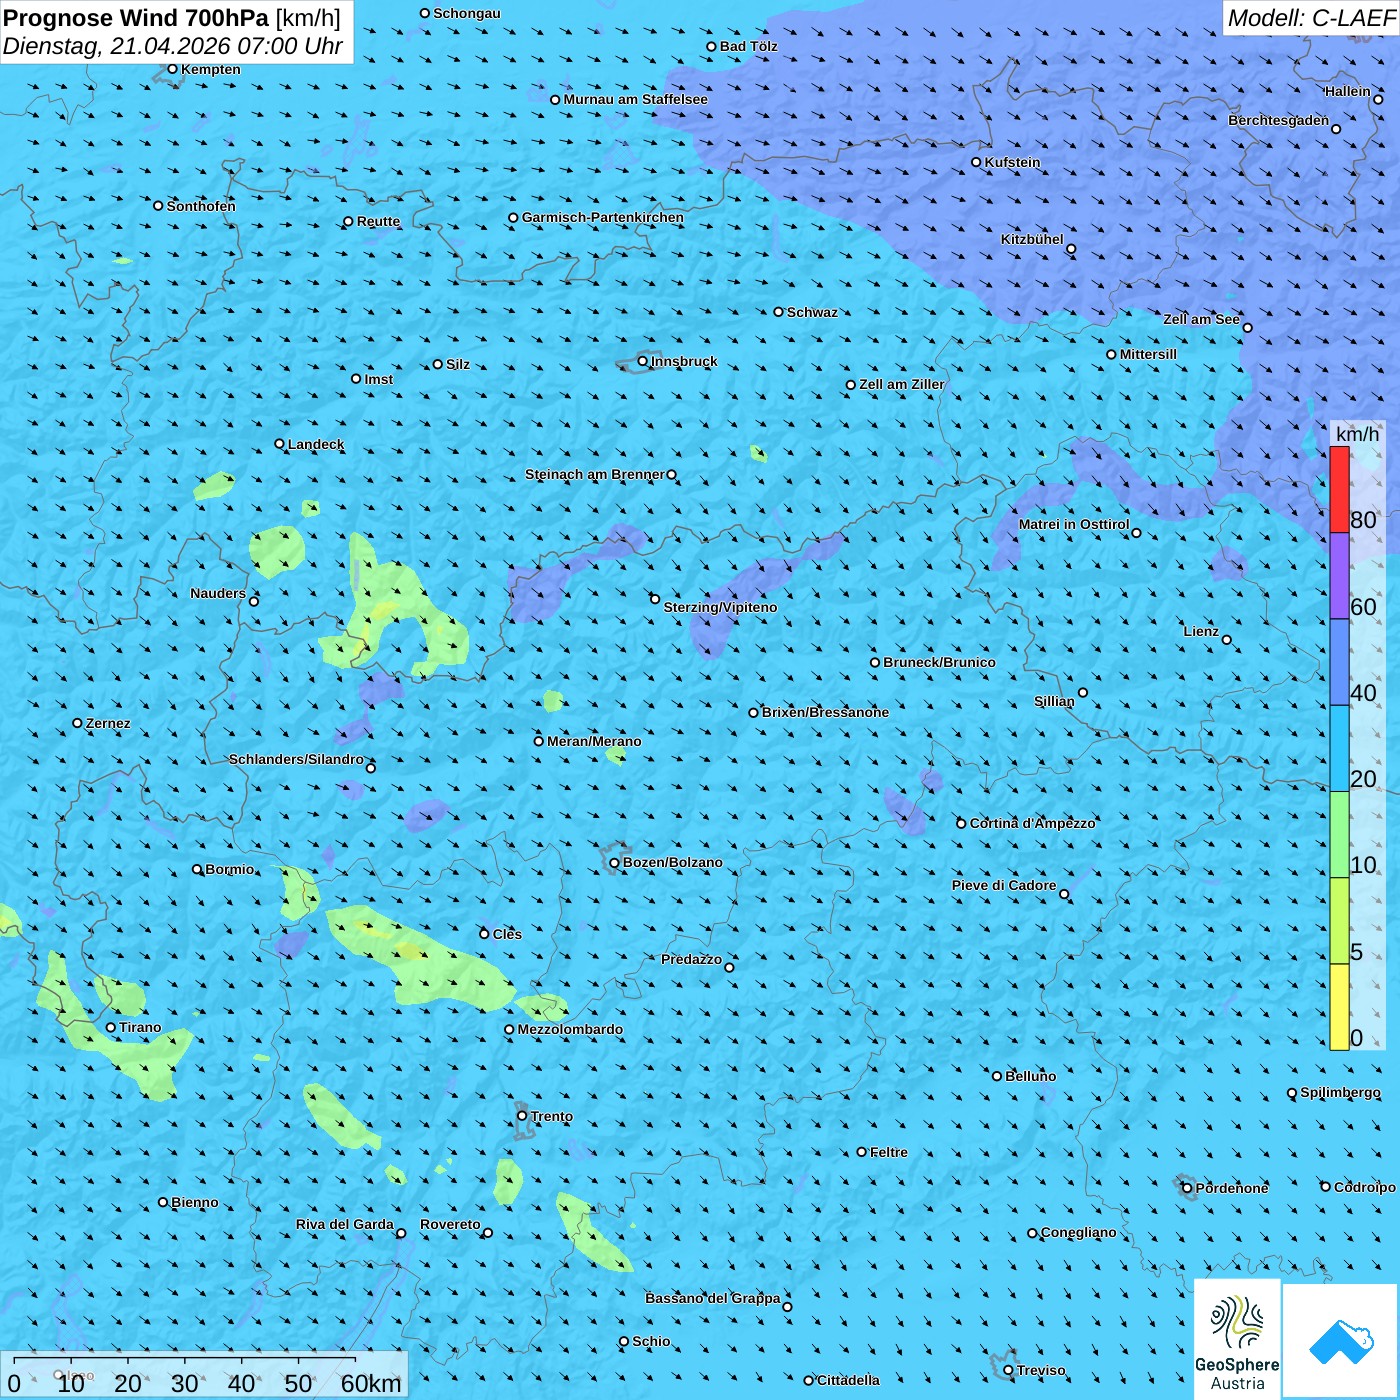Click the 'Meran/Merano' label
The height and width of the screenshot is (1400, 1400).
coord(594,741)
